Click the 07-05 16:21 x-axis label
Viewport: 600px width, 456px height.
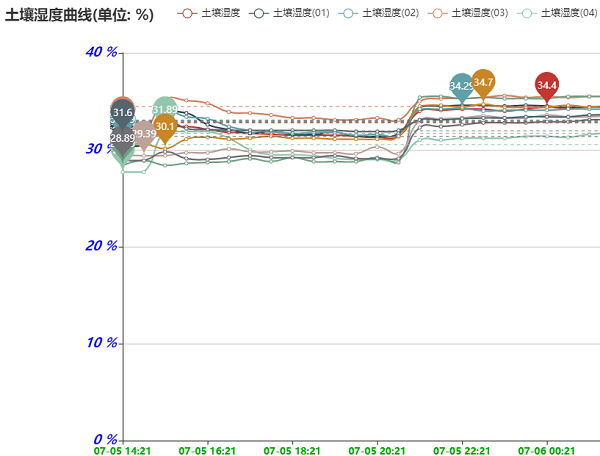207,450
